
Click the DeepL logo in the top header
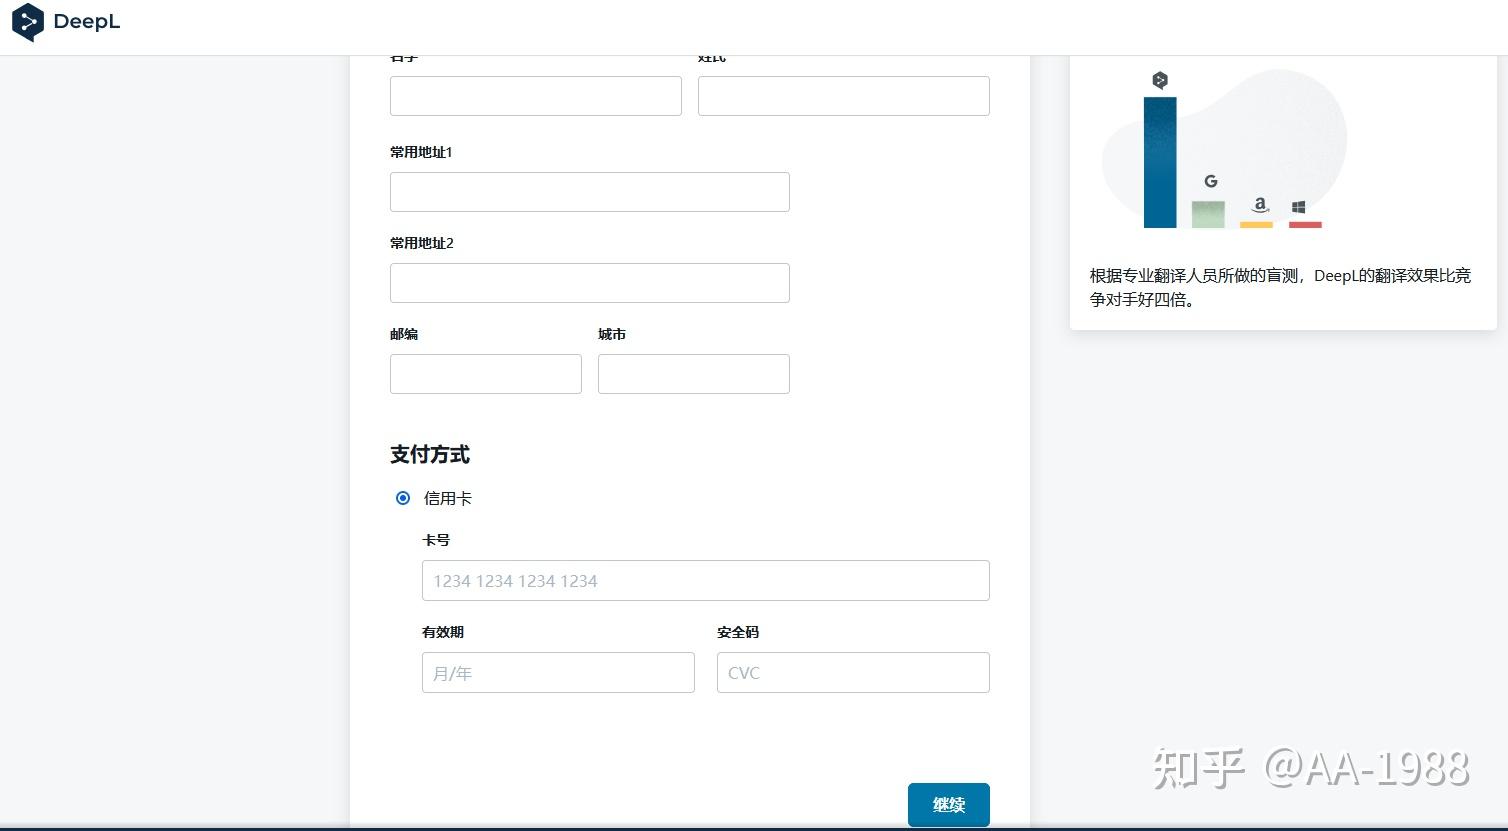pos(64,22)
